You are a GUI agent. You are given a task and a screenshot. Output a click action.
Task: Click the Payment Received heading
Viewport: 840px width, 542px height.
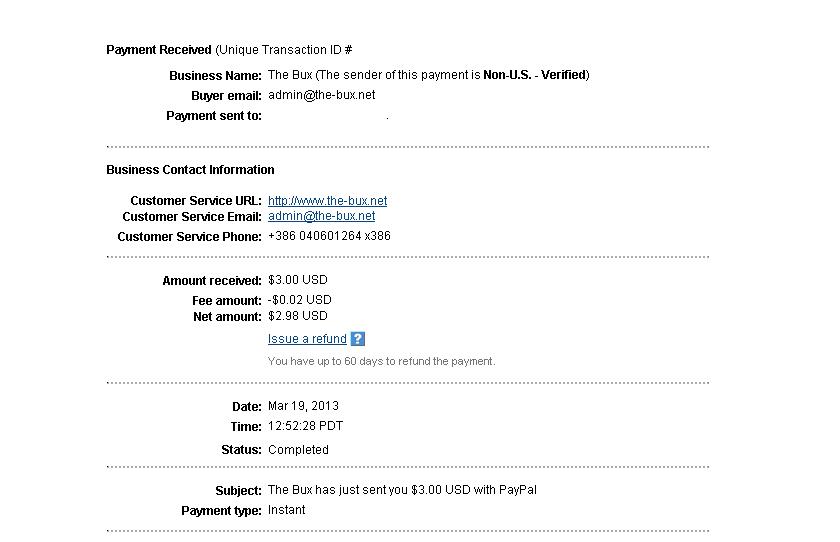click(x=159, y=50)
